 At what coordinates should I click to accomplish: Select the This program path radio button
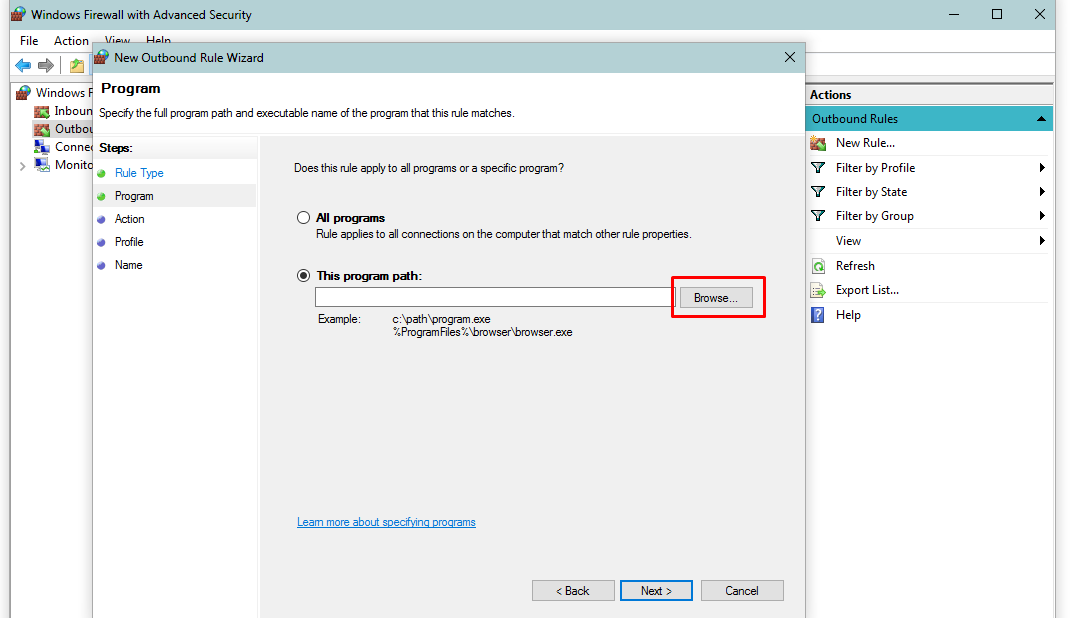point(303,275)
